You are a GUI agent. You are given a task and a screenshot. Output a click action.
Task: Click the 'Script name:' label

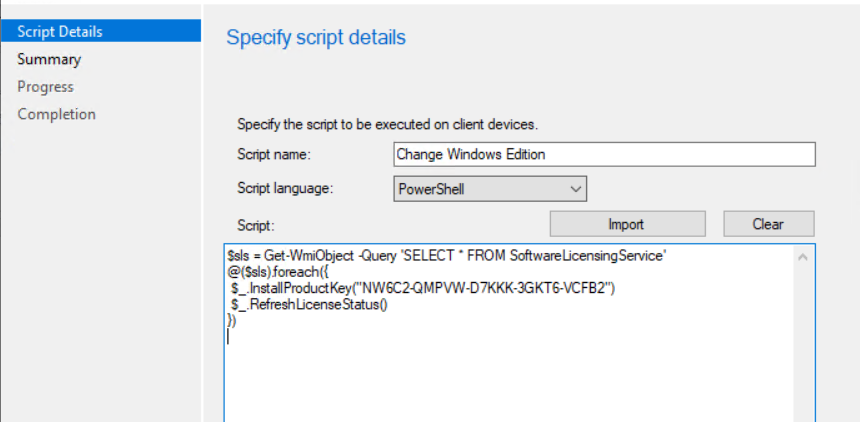click(x=274, y=155)
